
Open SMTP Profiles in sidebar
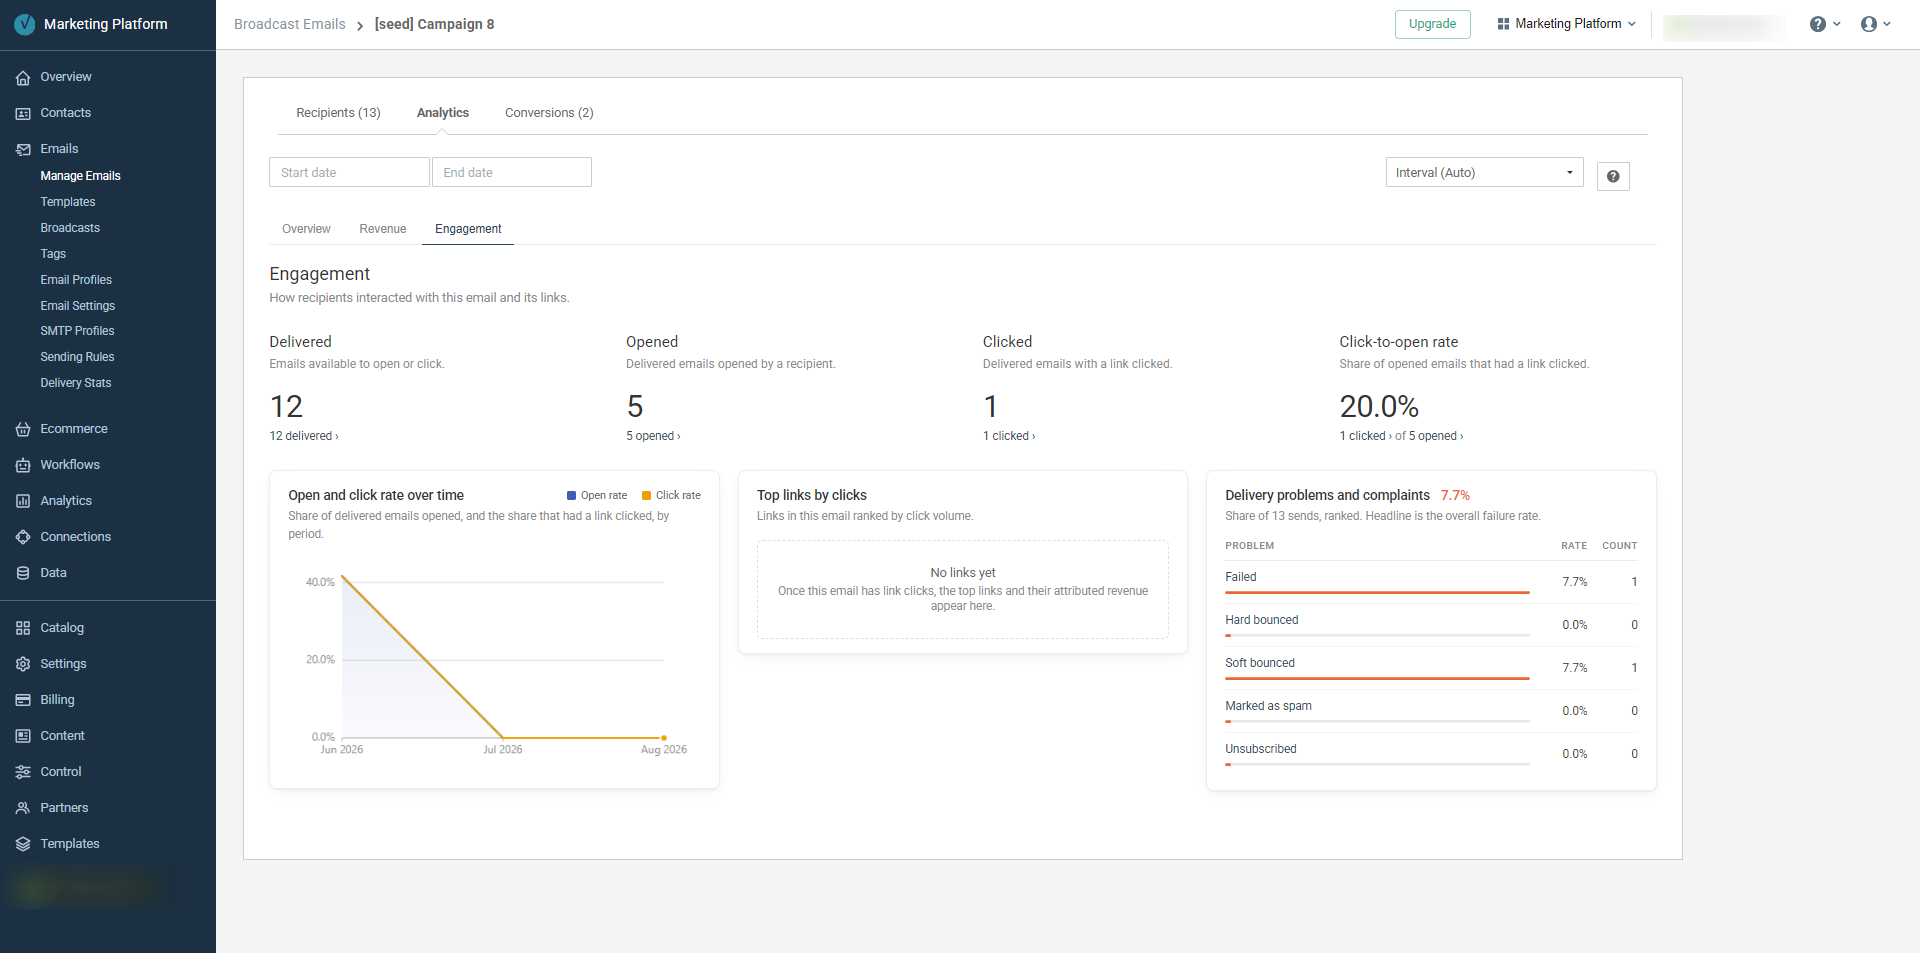(x=77, y=331)
